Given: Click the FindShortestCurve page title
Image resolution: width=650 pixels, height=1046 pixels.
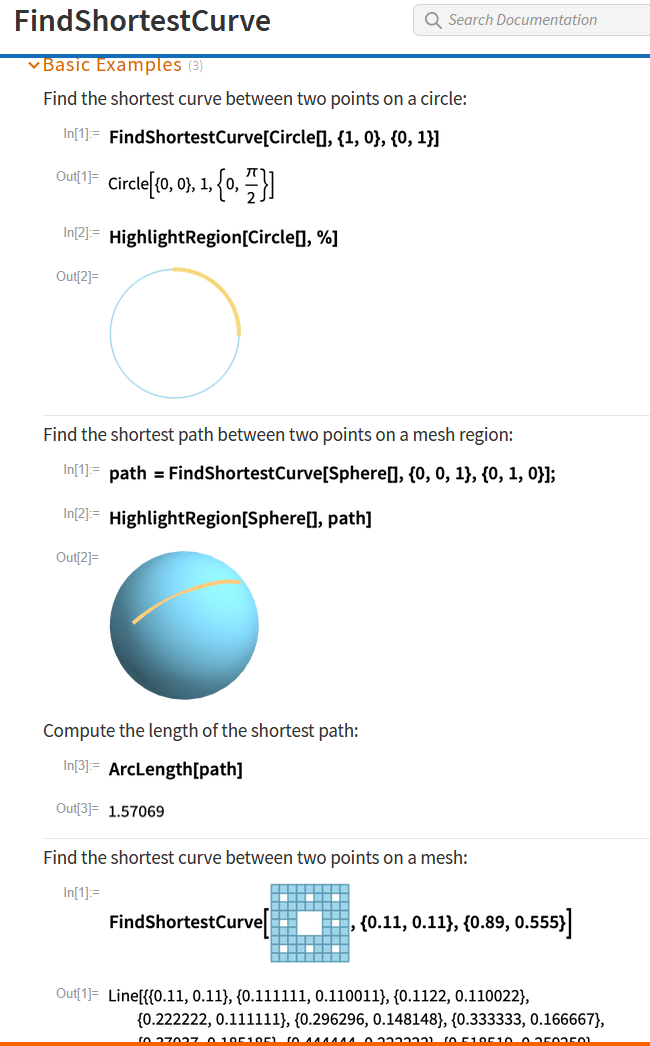Looking at the screenshot, I should coord(142,21).
